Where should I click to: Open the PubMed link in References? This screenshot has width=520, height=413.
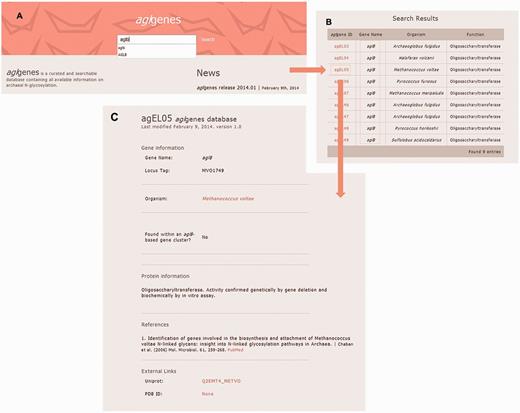(x=235, y=350)
